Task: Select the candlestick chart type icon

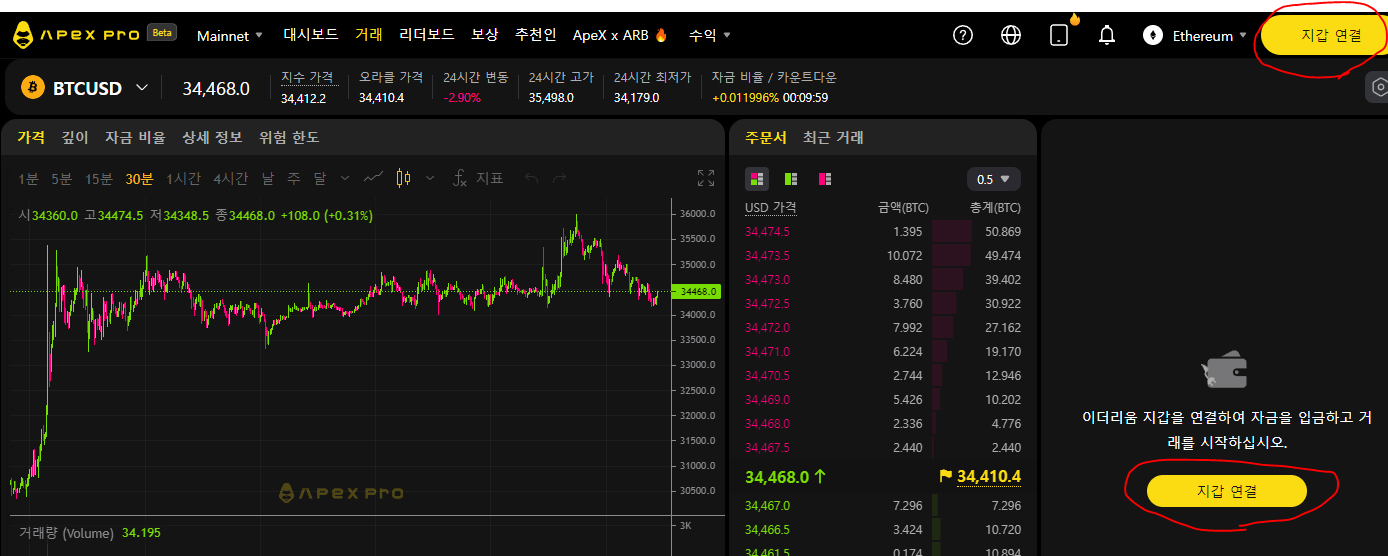Action: pyautogui.click(x=404, y=178)
